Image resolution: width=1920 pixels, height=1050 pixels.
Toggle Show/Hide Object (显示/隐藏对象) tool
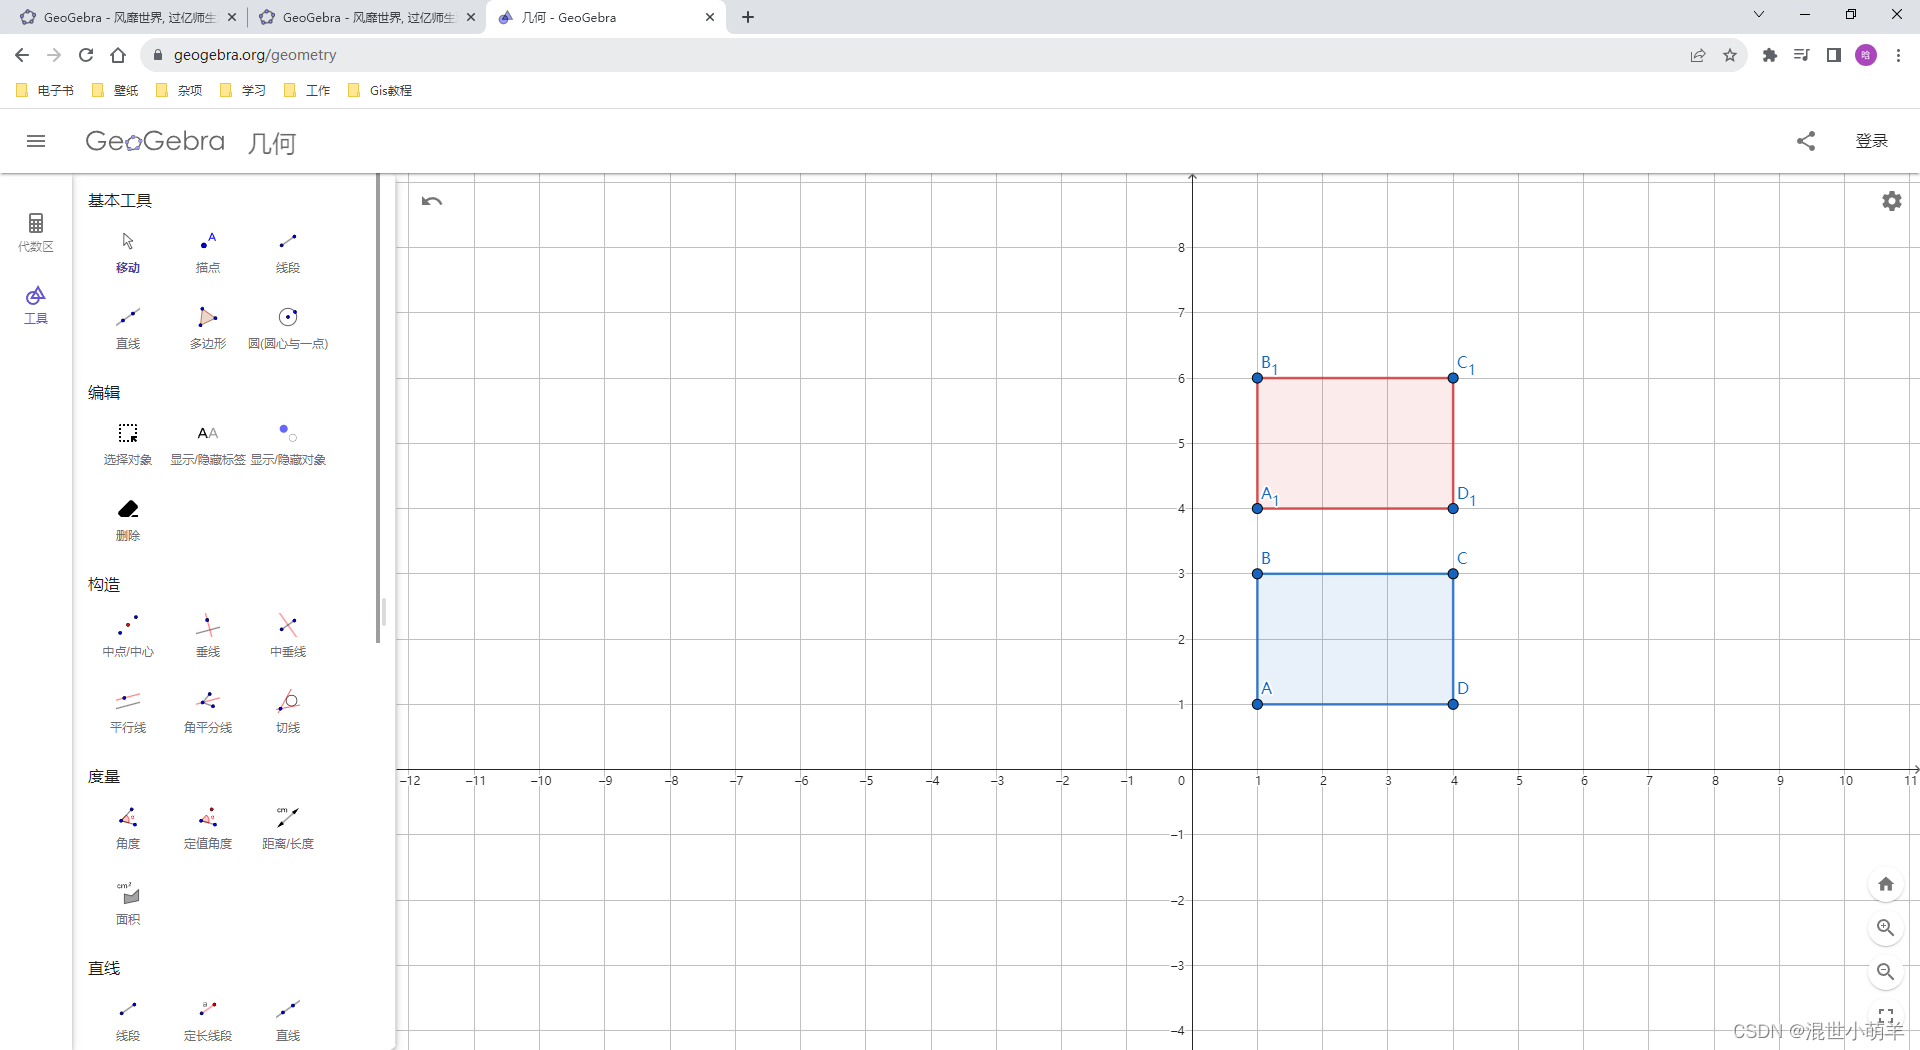[x=288, y=444]
